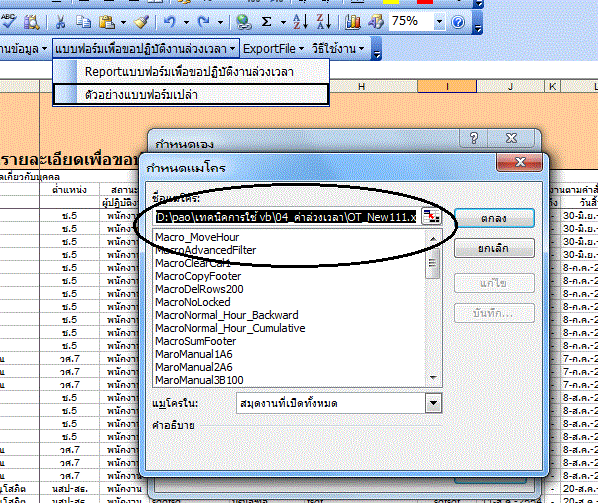The image size is (598, 503).
Task: Click the Spelling check ABC icon
Action: pos(8,22)
